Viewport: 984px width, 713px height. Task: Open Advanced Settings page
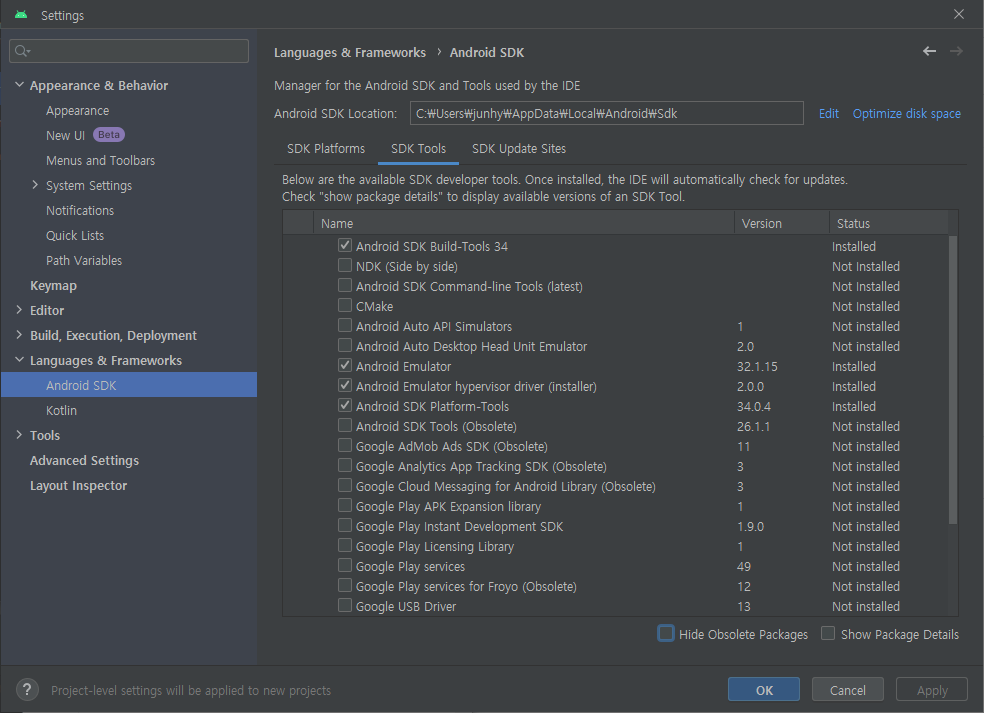(84, 461)
